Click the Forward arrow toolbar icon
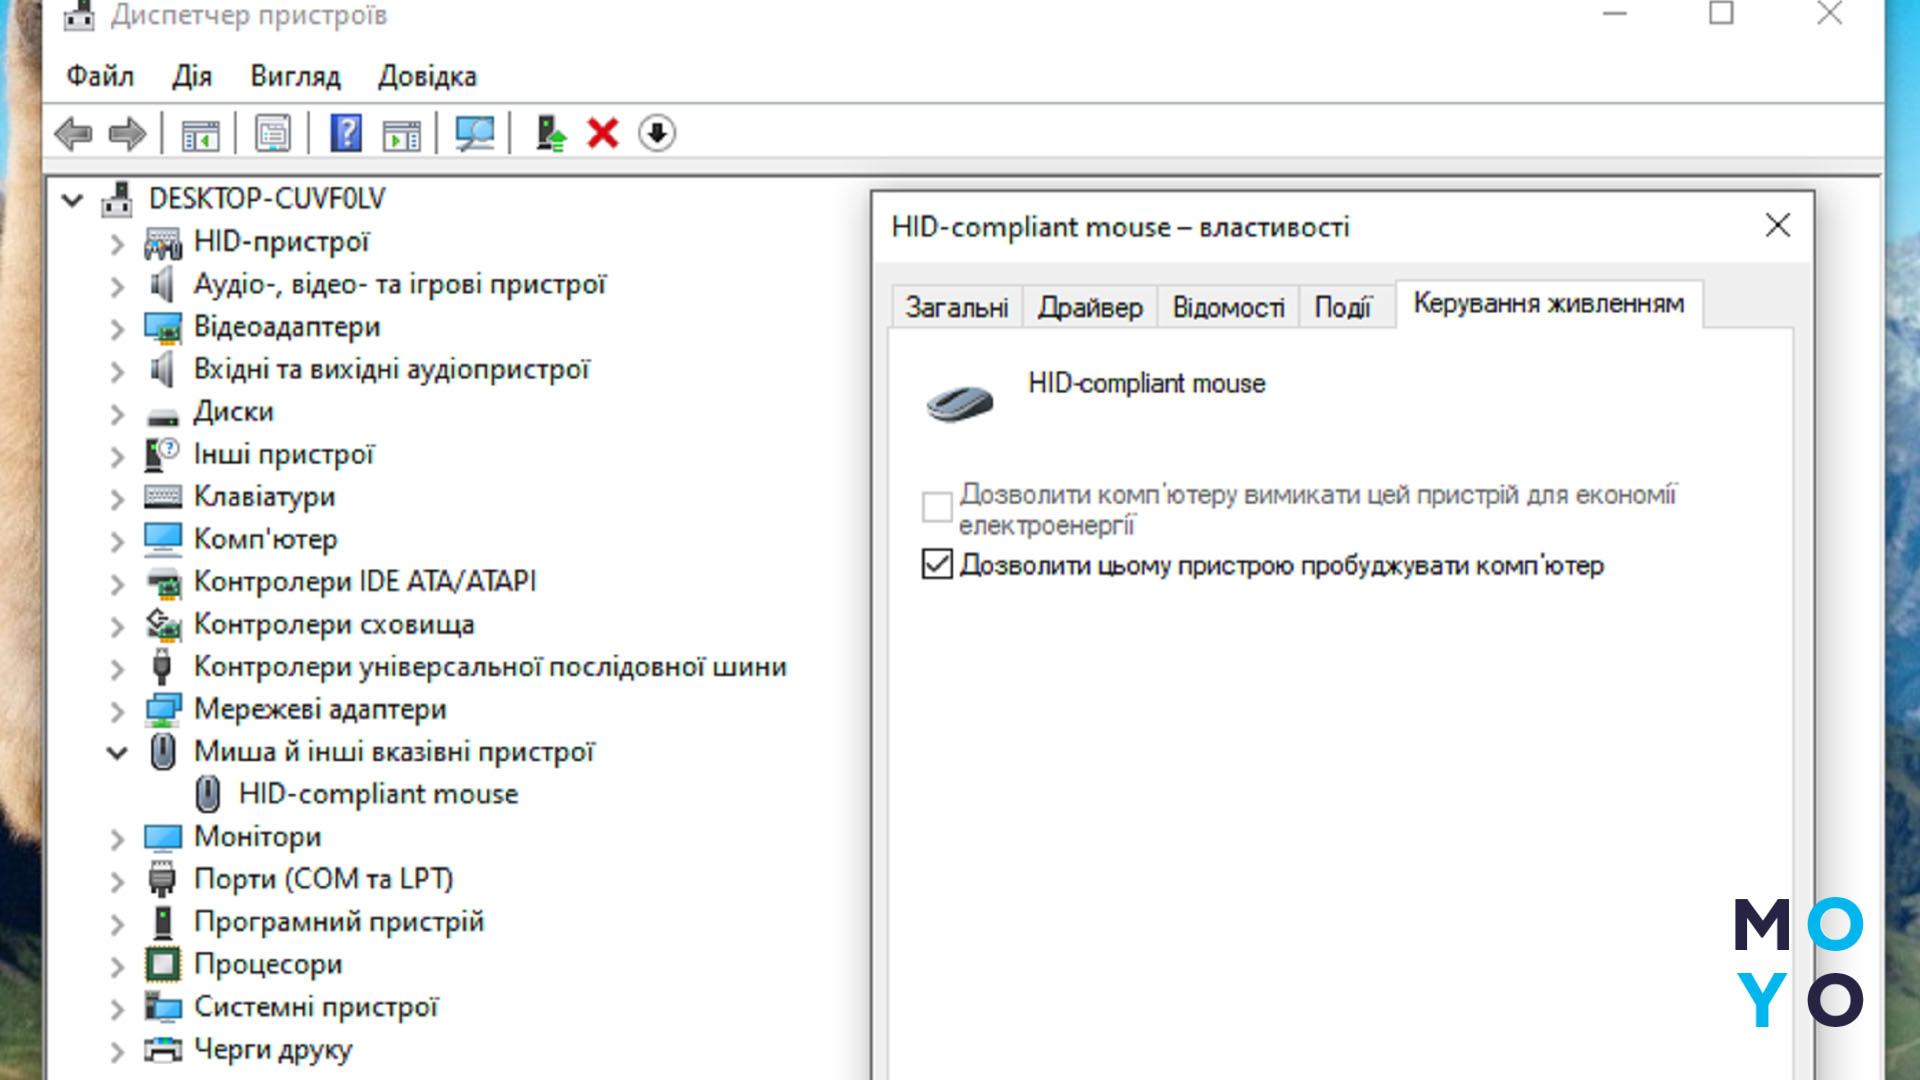 point(127,133)
